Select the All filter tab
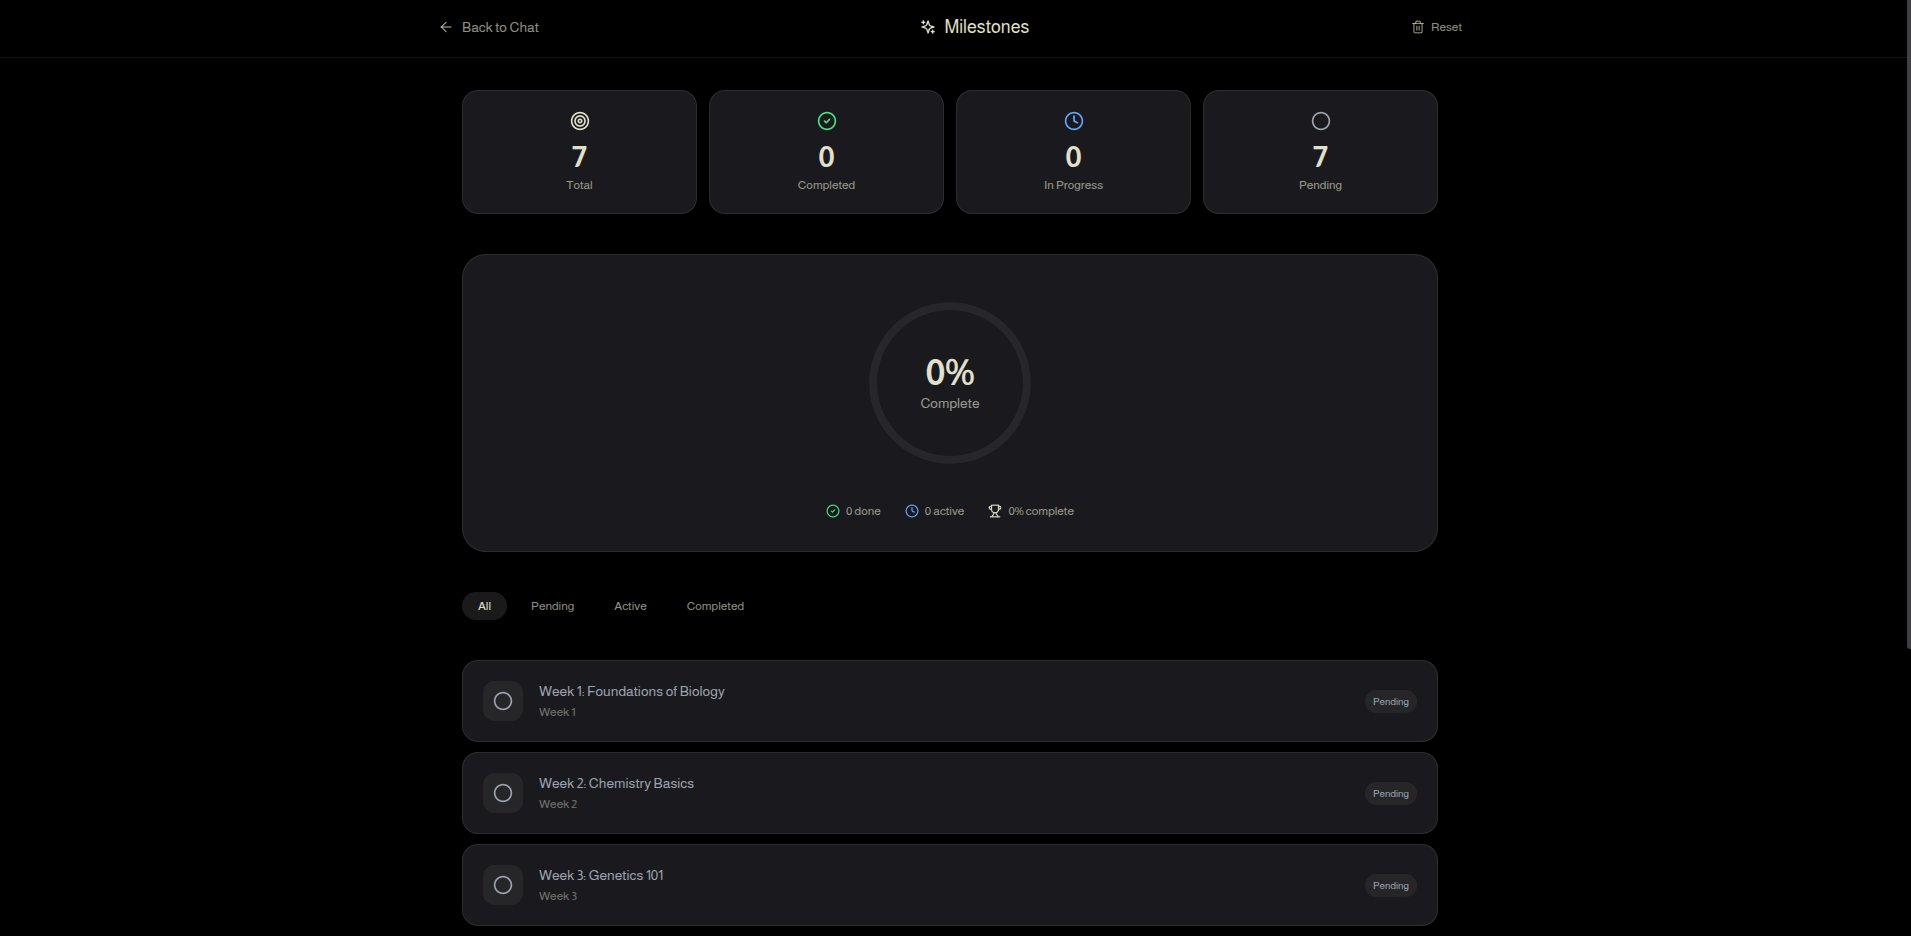 pos(484,606)
